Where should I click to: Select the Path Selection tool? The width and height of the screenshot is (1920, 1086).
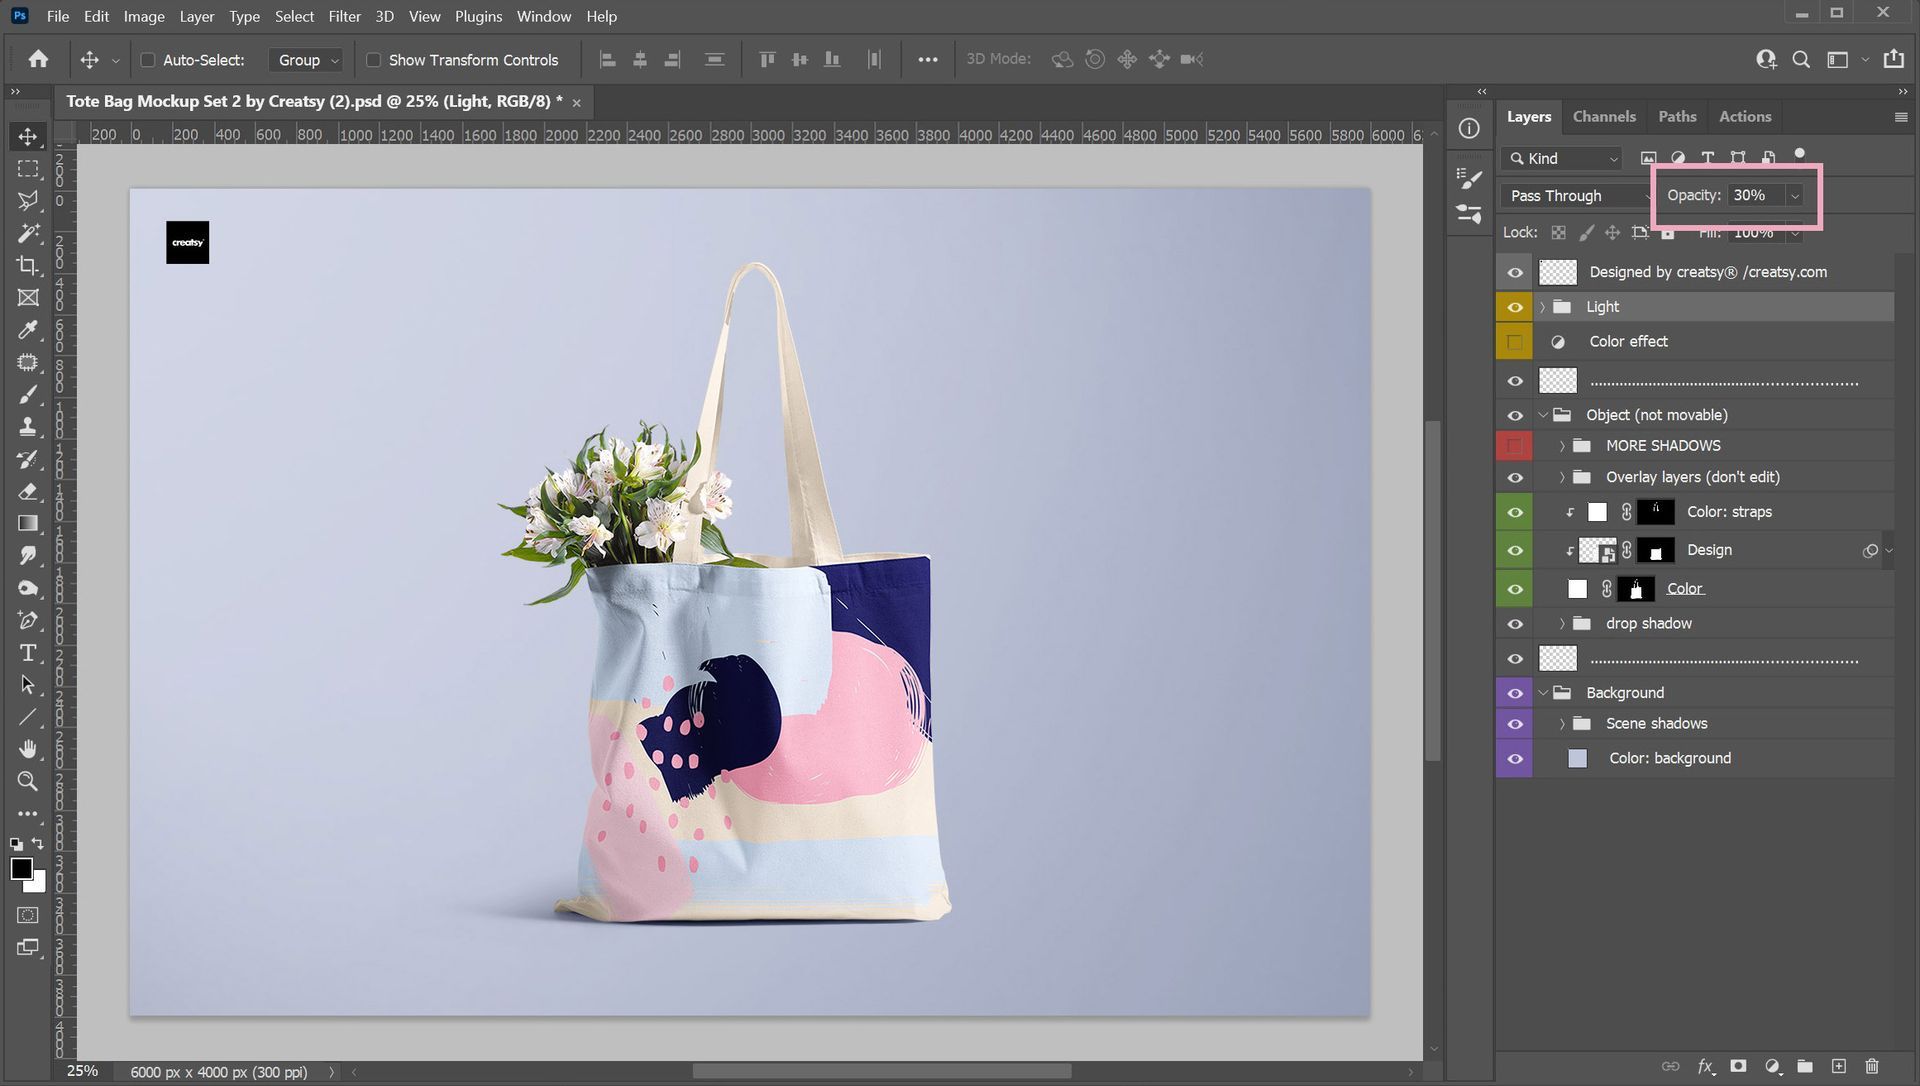(x=28, y=684)
